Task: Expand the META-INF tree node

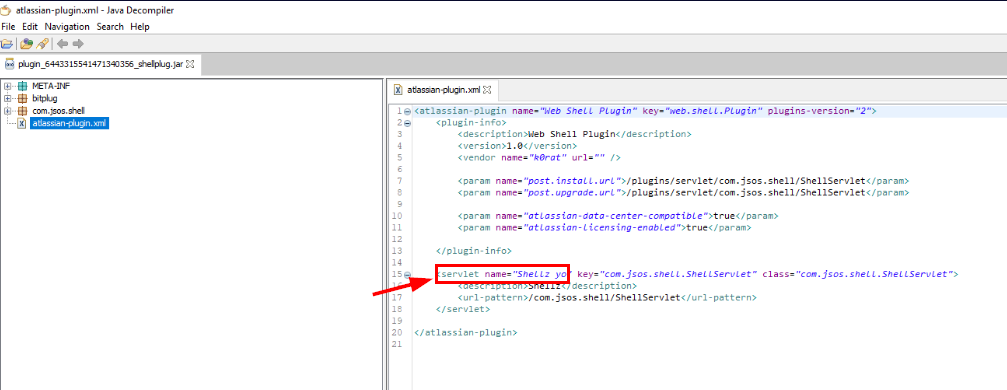Action: [x=7, y=86]
